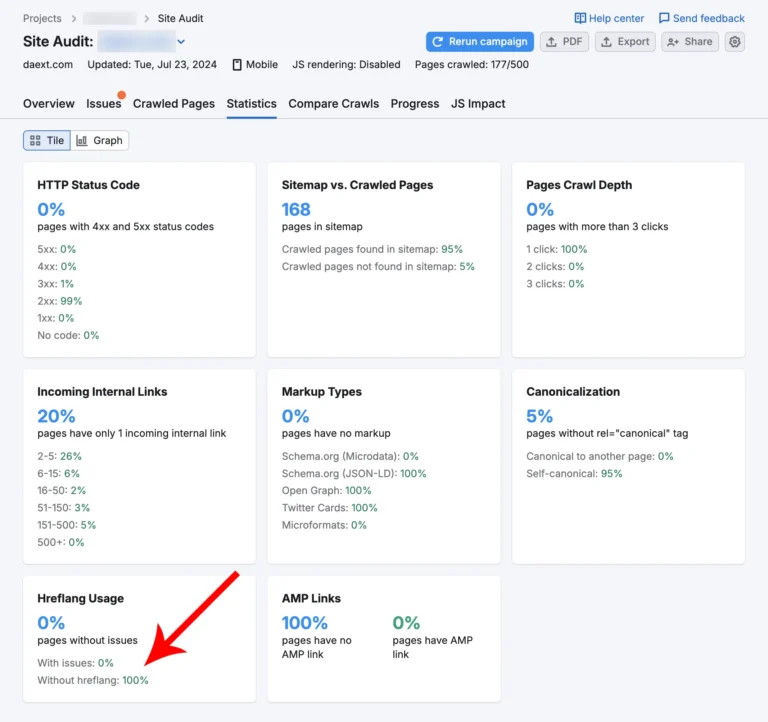This screenshot has height=722, width=768.
Task: Rerun the campaign
Action: pos(480,42)
